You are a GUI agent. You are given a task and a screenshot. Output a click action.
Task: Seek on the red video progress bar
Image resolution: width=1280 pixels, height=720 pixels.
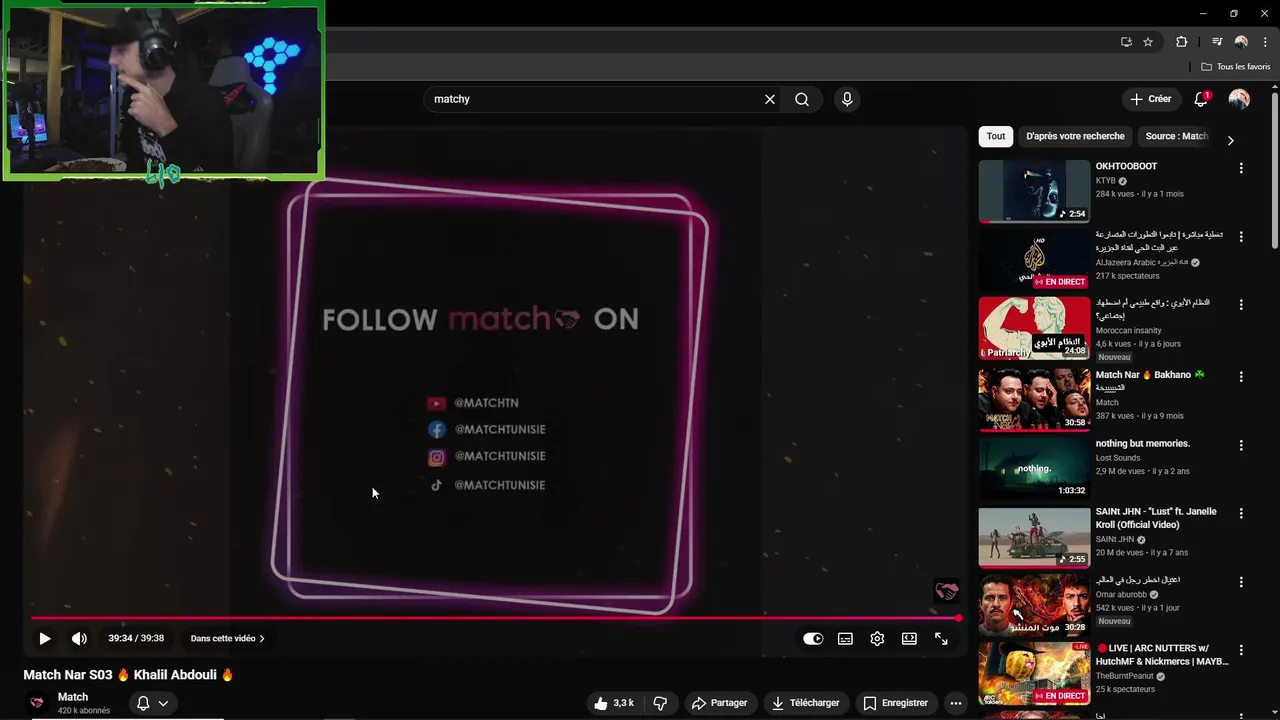point(495,618)
